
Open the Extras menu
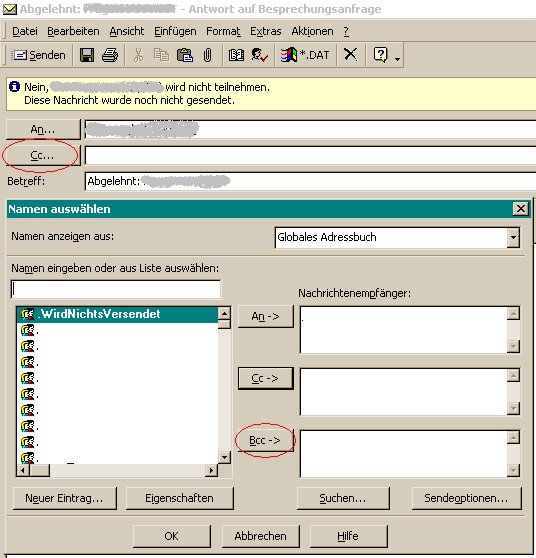[266, 31]
